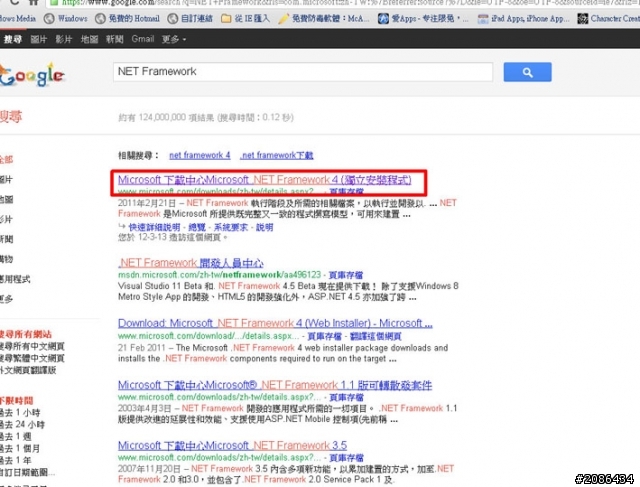
Task: Click the blue search magnifier button
Action: 527,72
